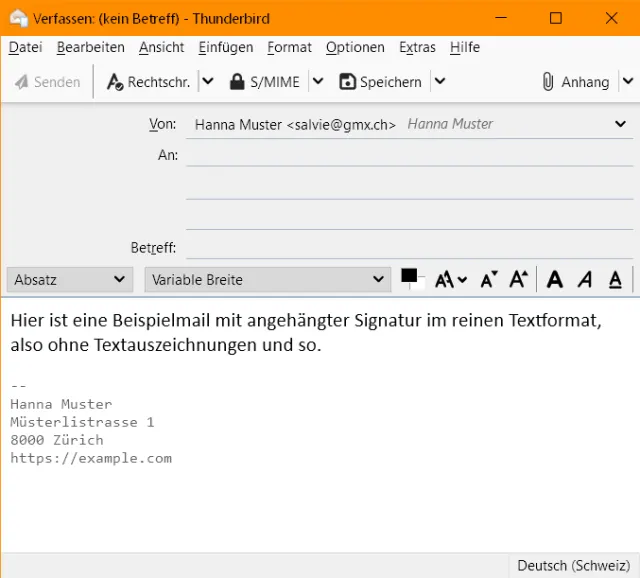Click the S/MIME lock button
The width and height of the screenshot is (640, 578).
(265, 82)
